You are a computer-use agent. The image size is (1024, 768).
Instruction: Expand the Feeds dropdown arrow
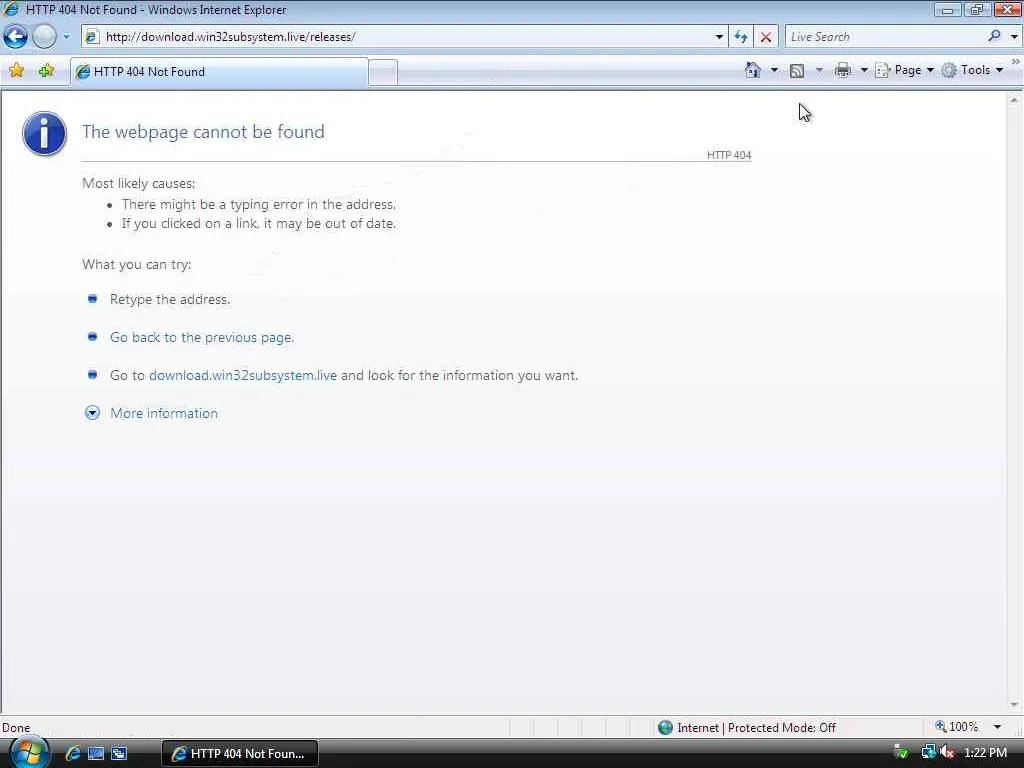click(x=819, y=70)
